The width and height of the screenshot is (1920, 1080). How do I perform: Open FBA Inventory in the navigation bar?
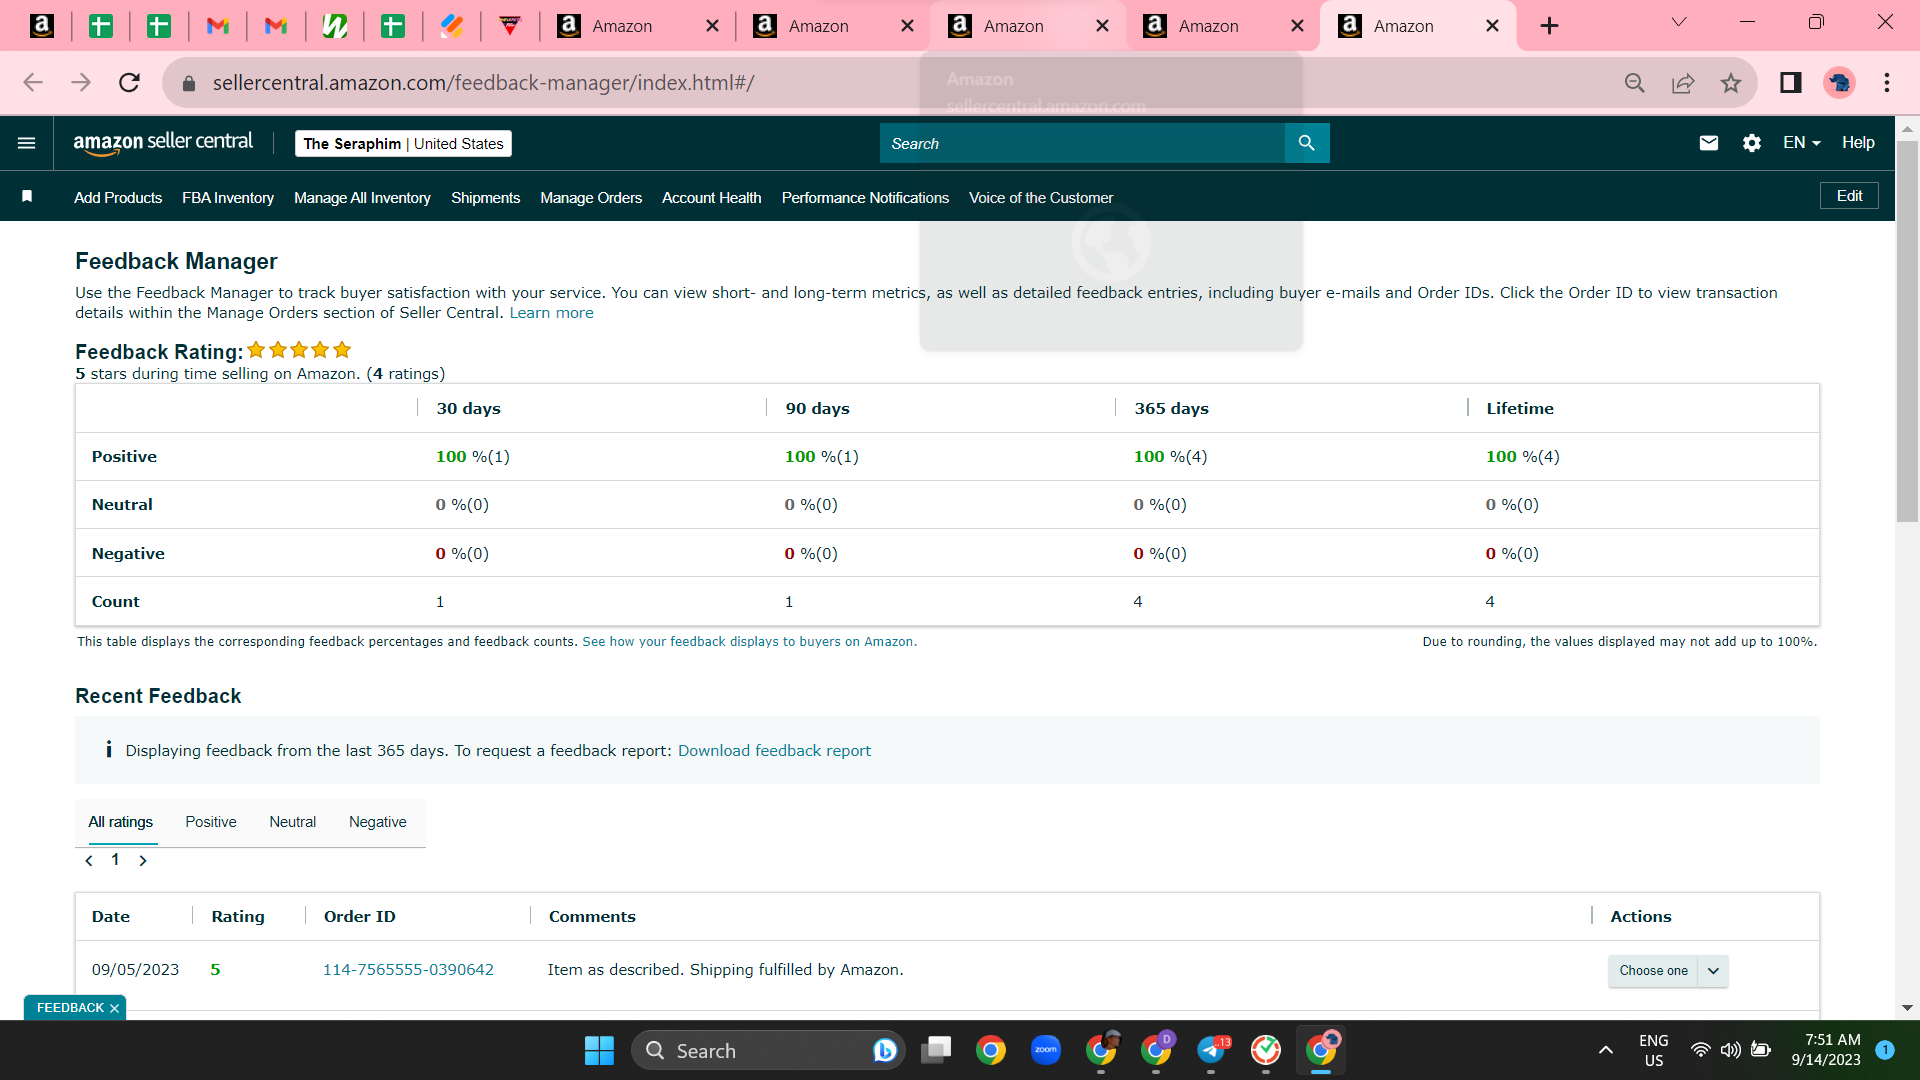[228, 198]
